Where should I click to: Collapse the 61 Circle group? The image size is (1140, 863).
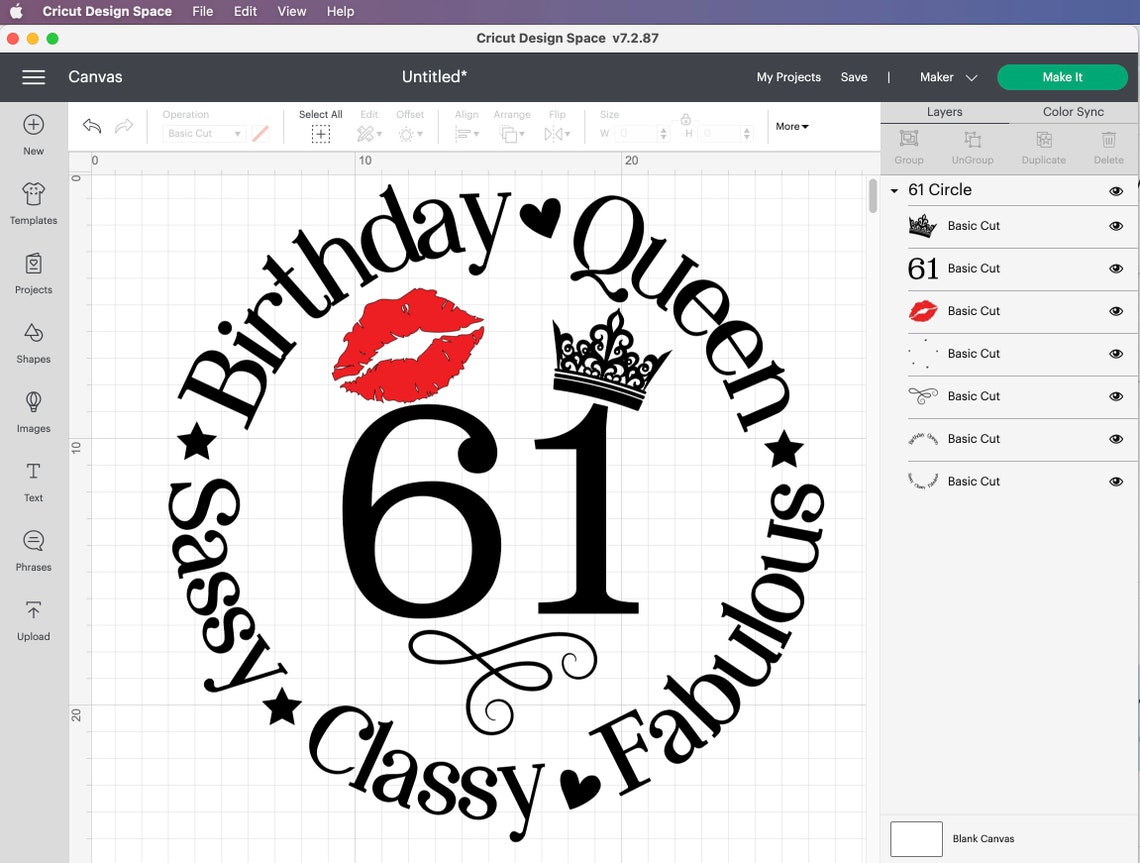893,190
